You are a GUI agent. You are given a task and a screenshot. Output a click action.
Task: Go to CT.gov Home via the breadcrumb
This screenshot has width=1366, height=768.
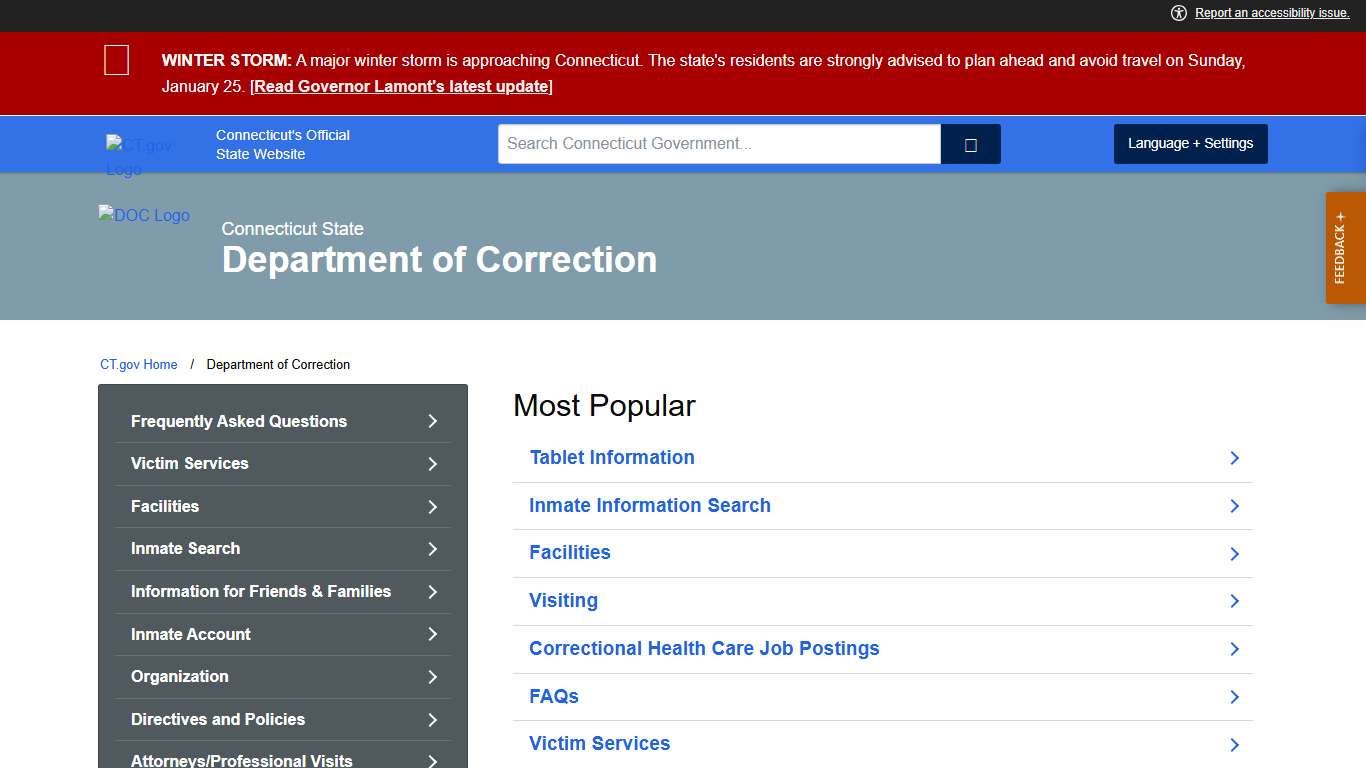139,364
